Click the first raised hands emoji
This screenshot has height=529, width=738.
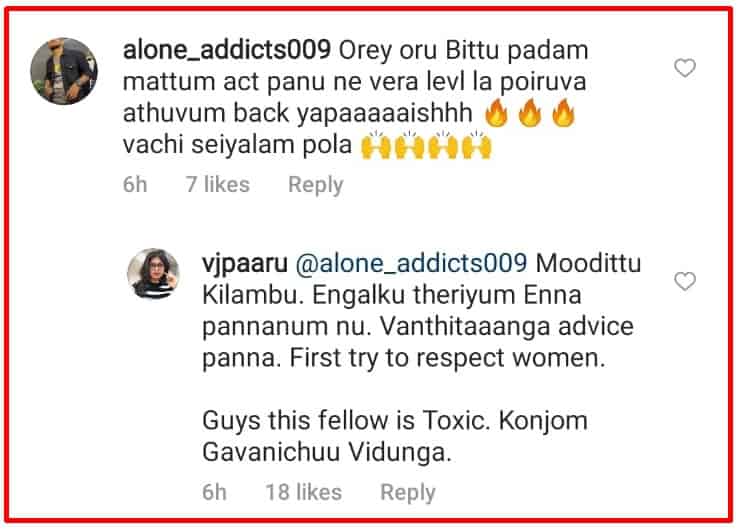click(375, 145)
